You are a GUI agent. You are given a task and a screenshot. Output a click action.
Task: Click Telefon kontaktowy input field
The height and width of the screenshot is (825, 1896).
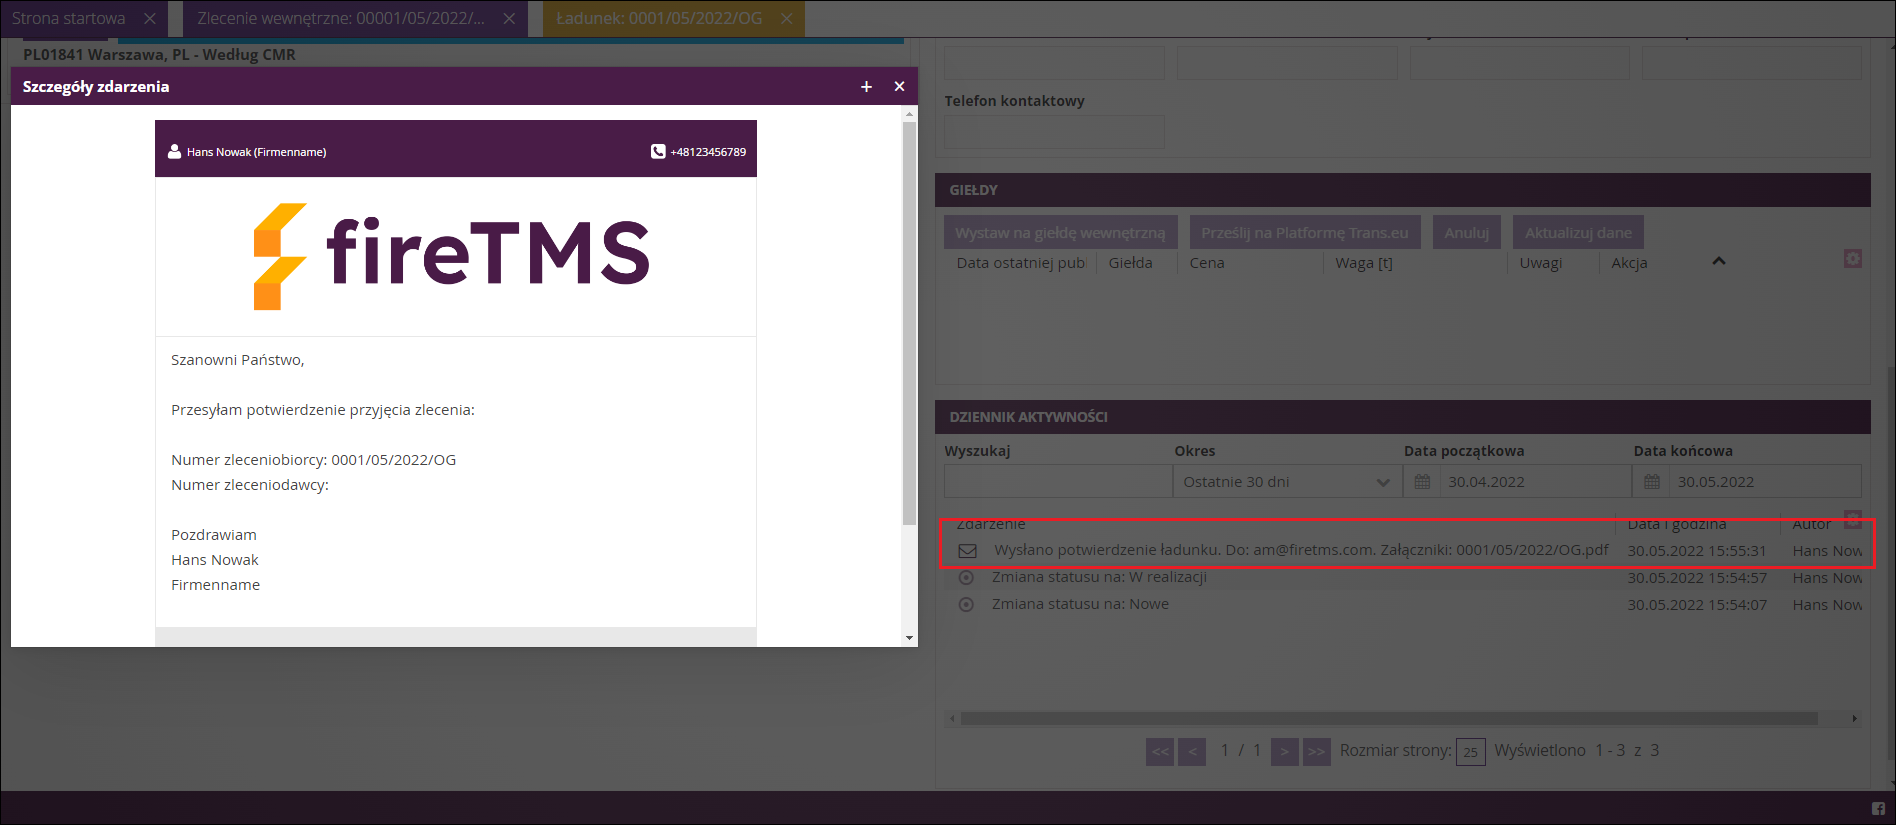pyautogui.click(x=1054, y=131)
